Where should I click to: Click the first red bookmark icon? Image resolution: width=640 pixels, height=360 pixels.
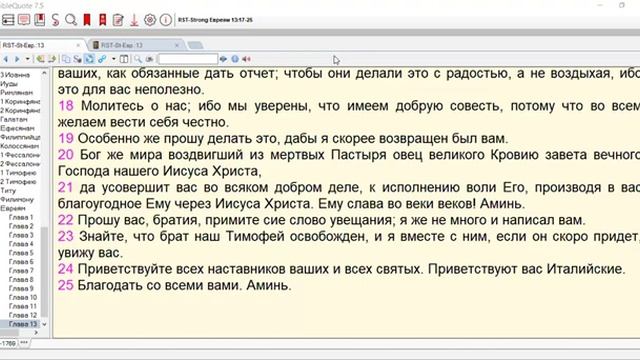[87, 20]
